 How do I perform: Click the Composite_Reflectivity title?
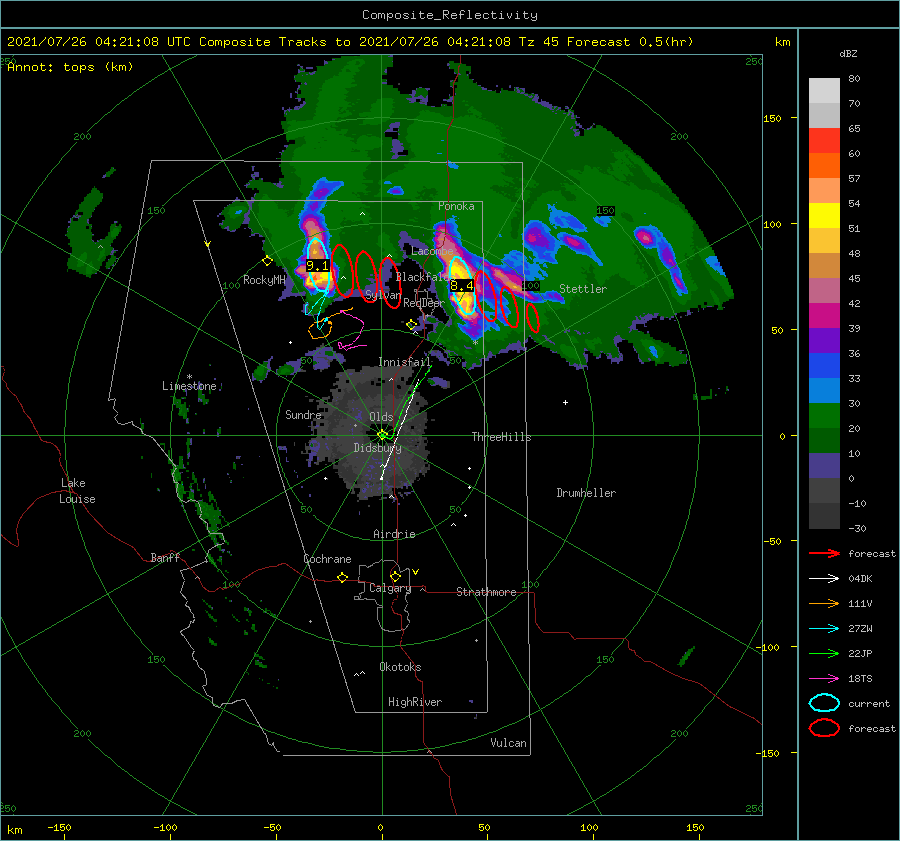449,14
